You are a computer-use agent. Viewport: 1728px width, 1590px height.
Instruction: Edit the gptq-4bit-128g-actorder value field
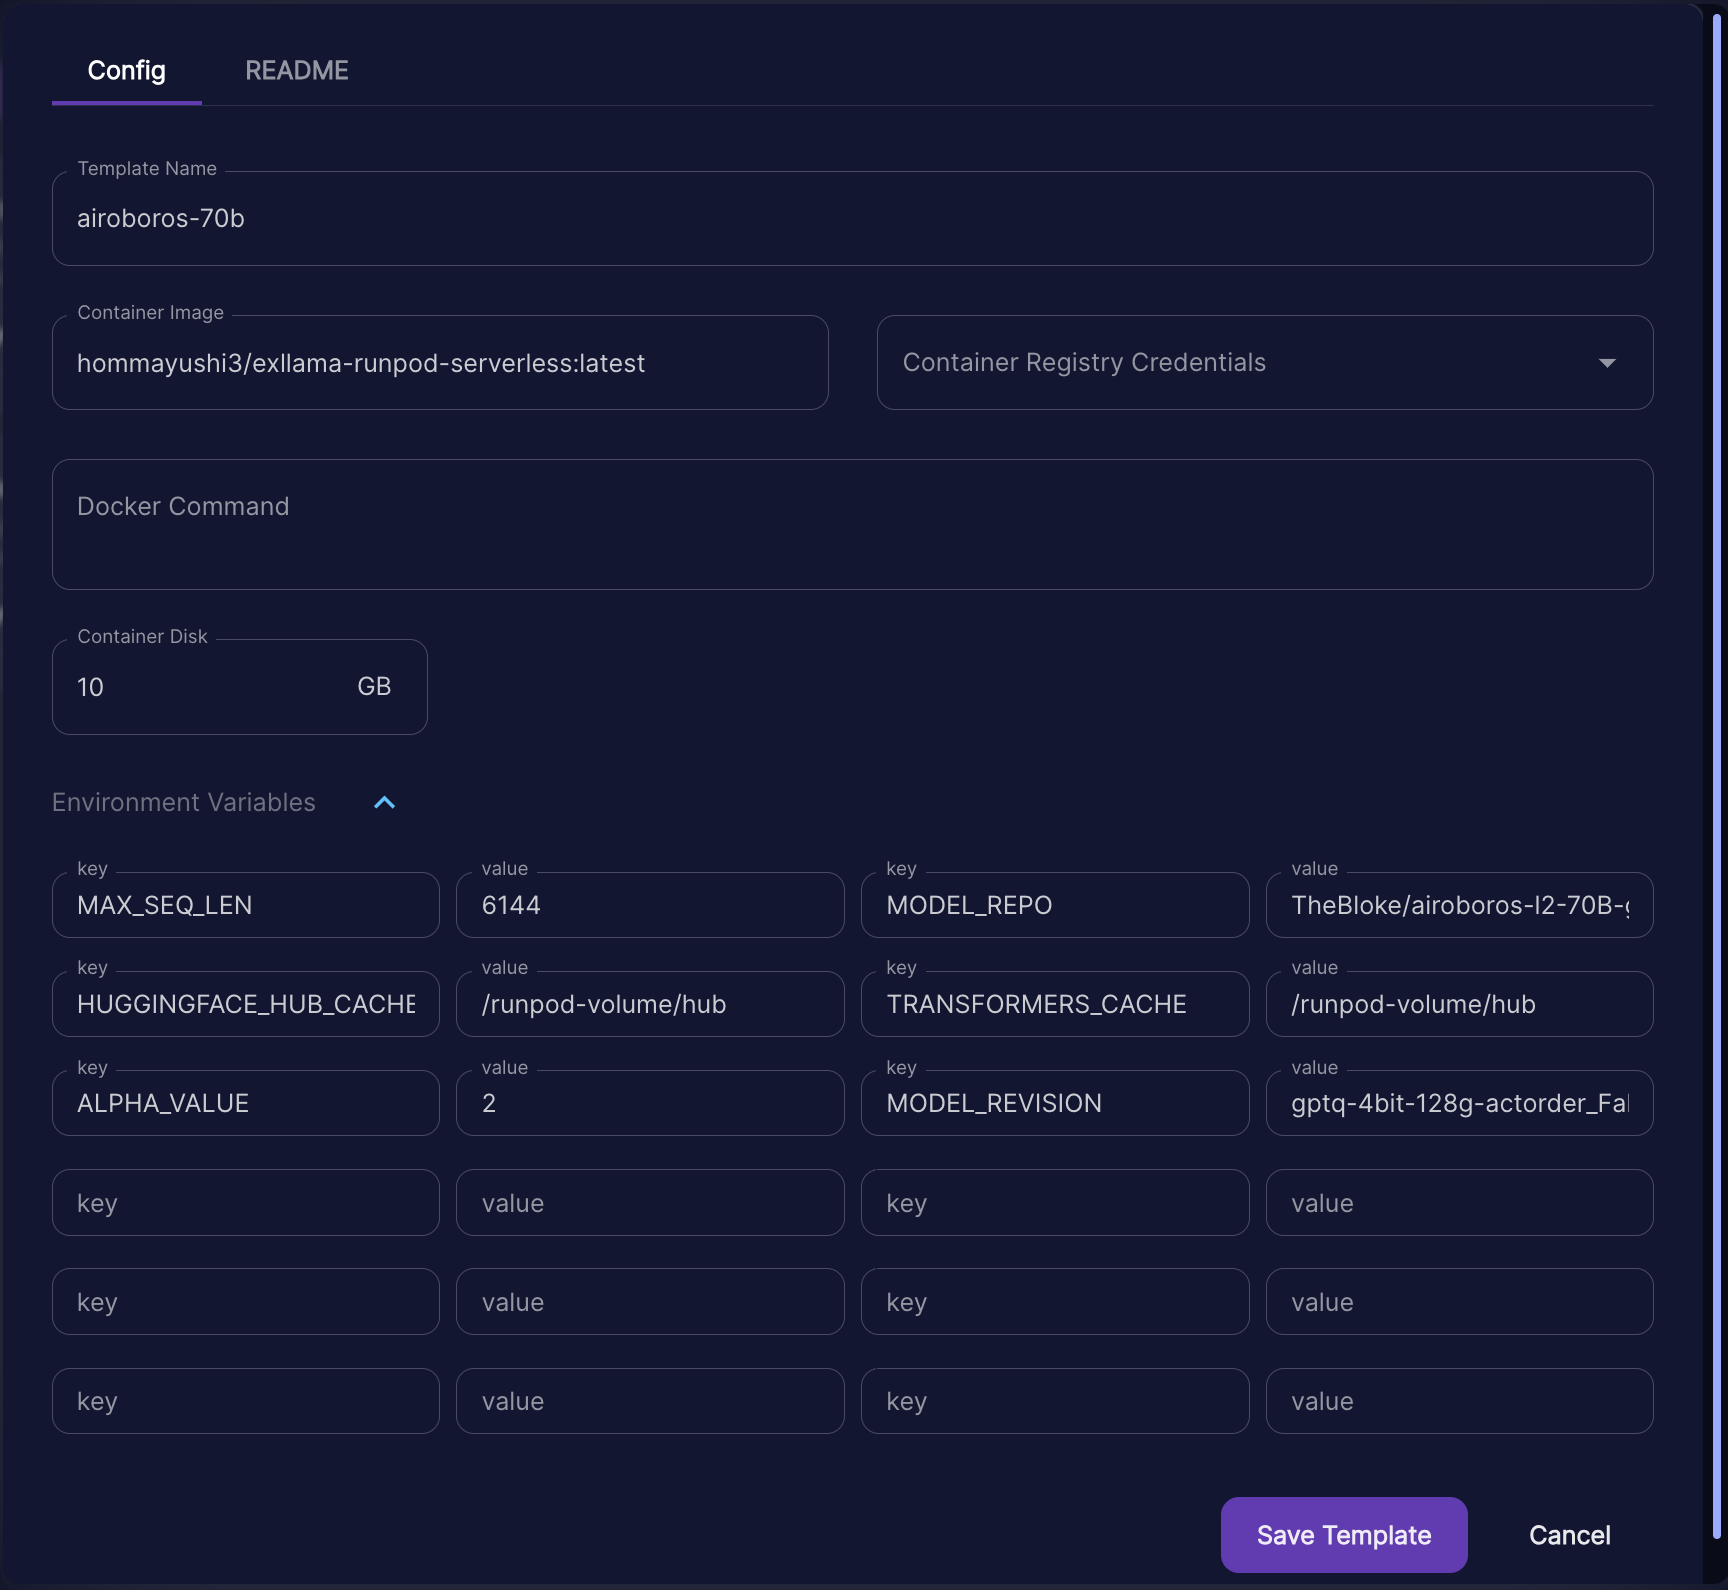point(1459,1103)
